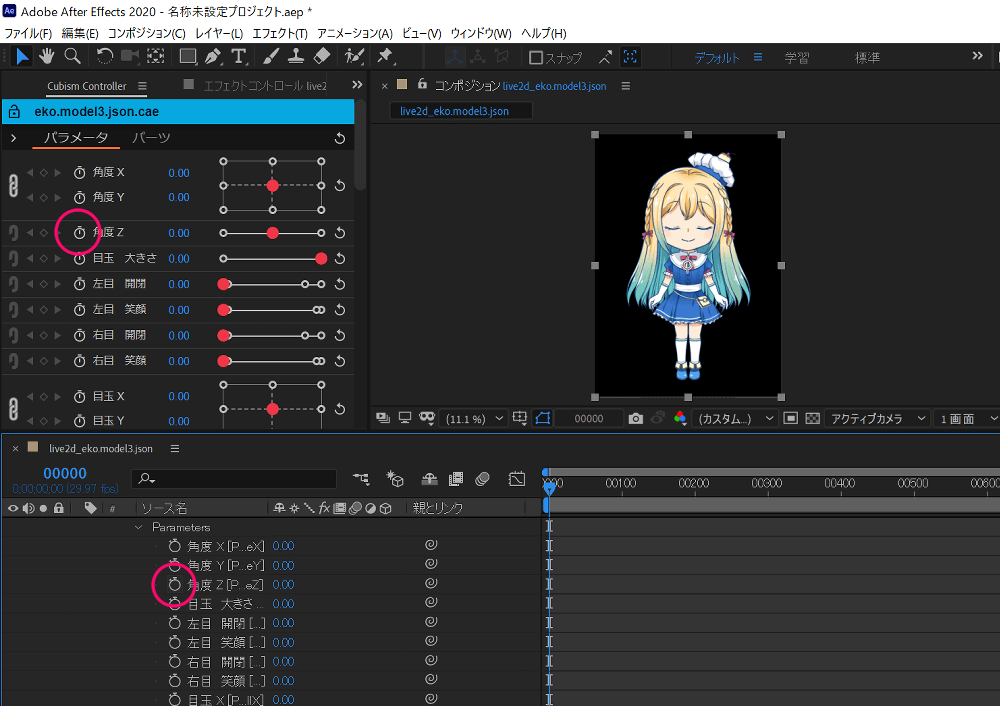Collapse the Parameters group in timeline
The image size is (1000, 706).
pyautogui.click(x=138, y=527)
